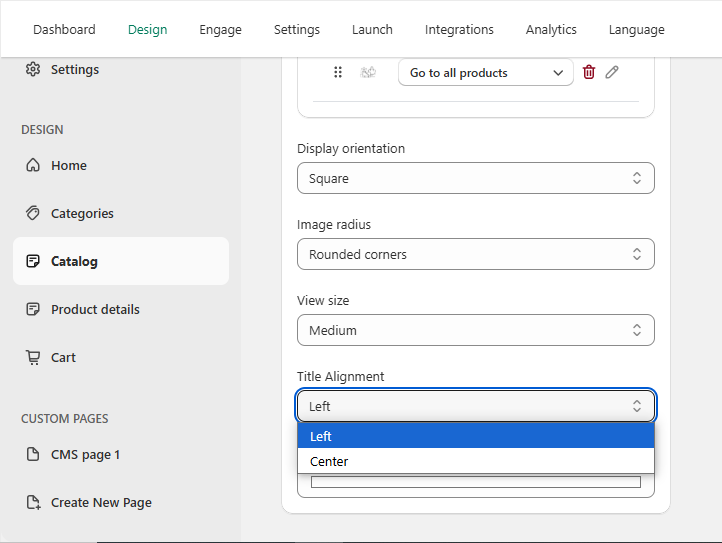This screenshot has width=722, height=543.
Task: Click Create New Page label
Action: coord(101,502)
